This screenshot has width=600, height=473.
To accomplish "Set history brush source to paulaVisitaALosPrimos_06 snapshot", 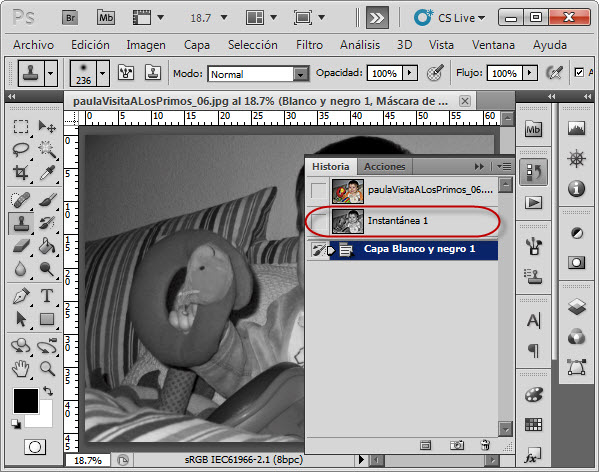I will (318, 191).
